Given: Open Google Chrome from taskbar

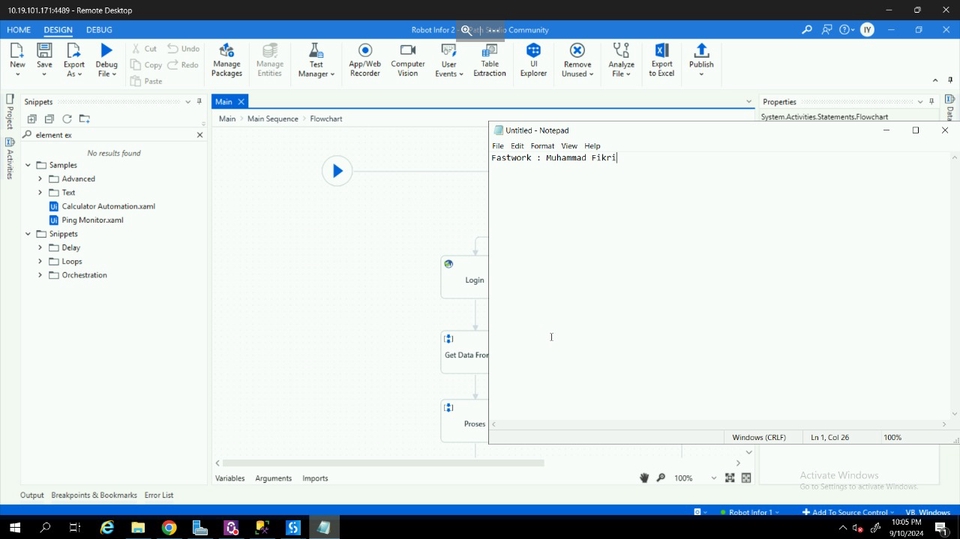Looking at the screenshot, I should [169, 527].
